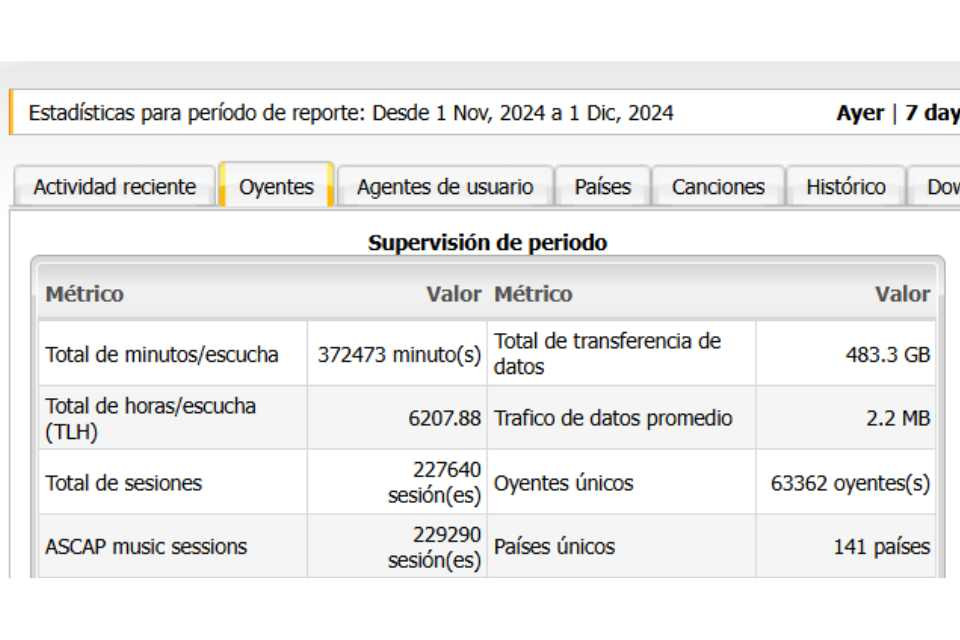Open the partially visible Dow tab
Image resolution: width=960 pixels, height=640 pixels.
click(x=934, y=187)
